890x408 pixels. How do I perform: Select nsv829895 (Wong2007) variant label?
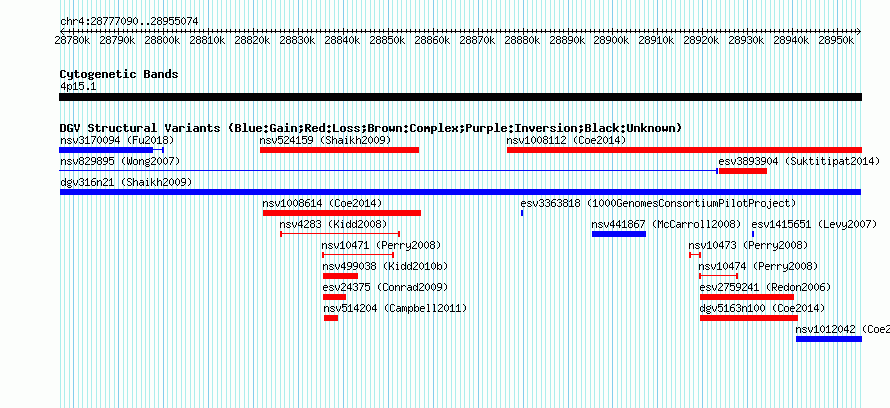(x=120, y=162)
